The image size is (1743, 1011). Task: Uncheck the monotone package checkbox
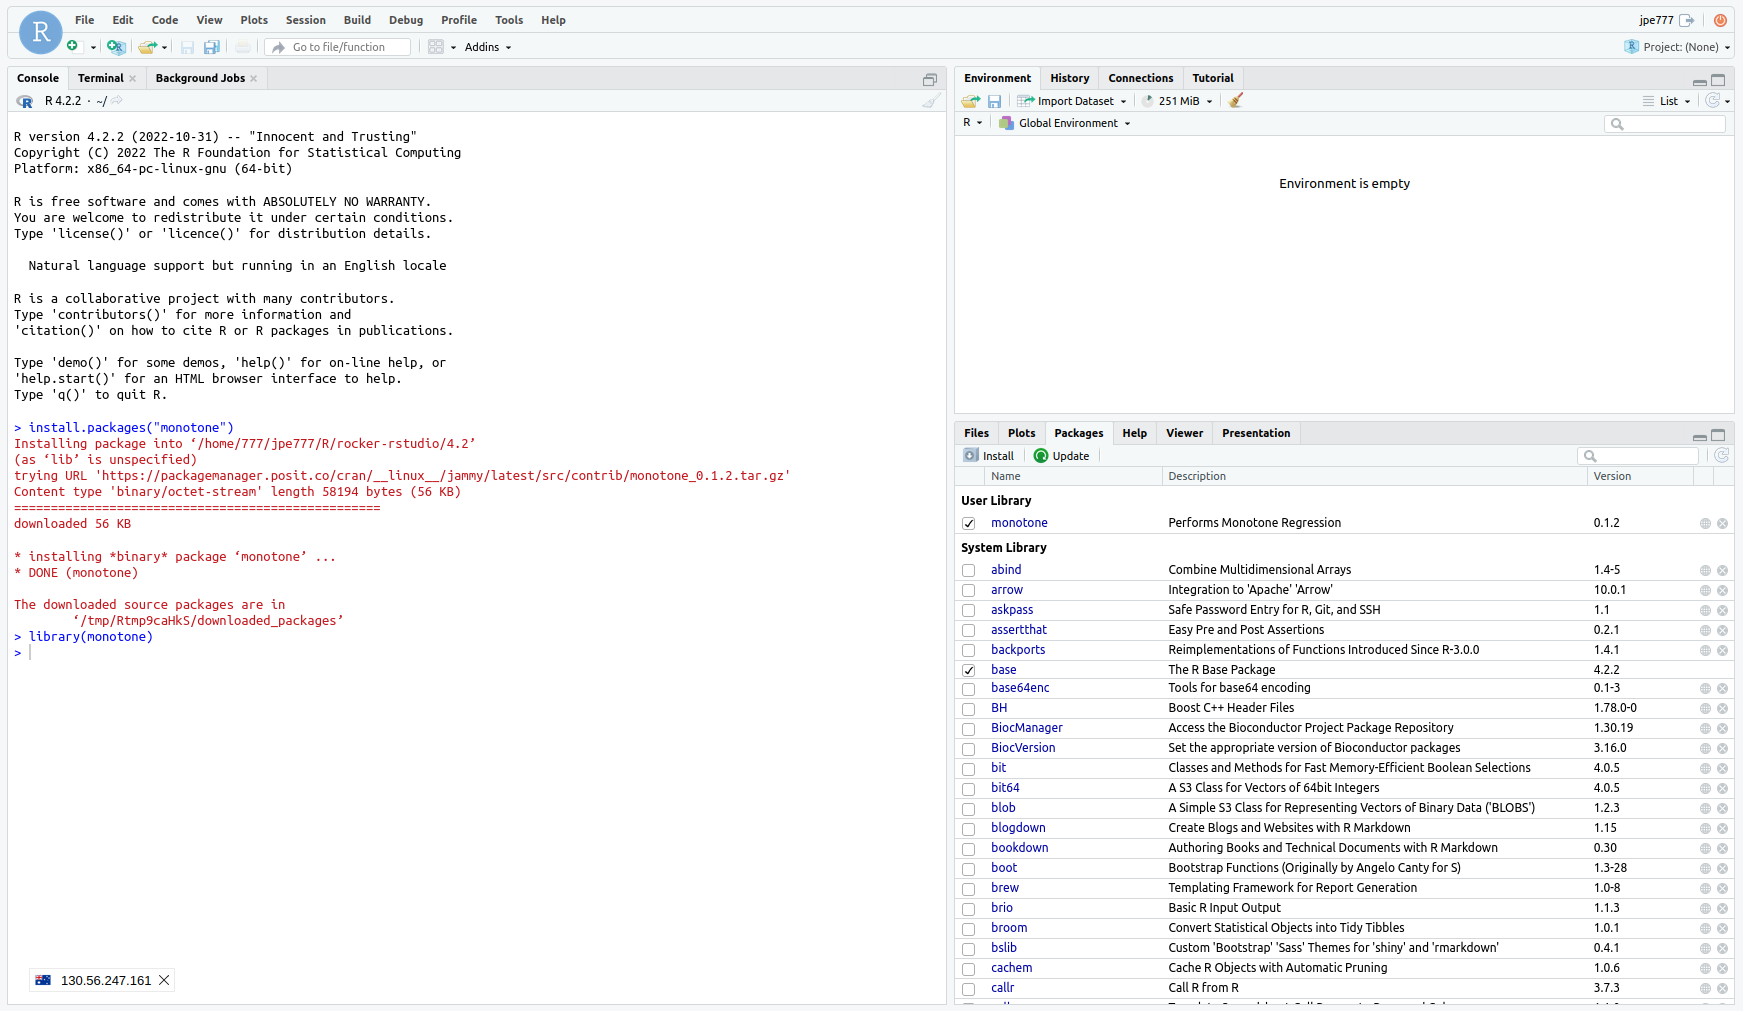[968, 523]
